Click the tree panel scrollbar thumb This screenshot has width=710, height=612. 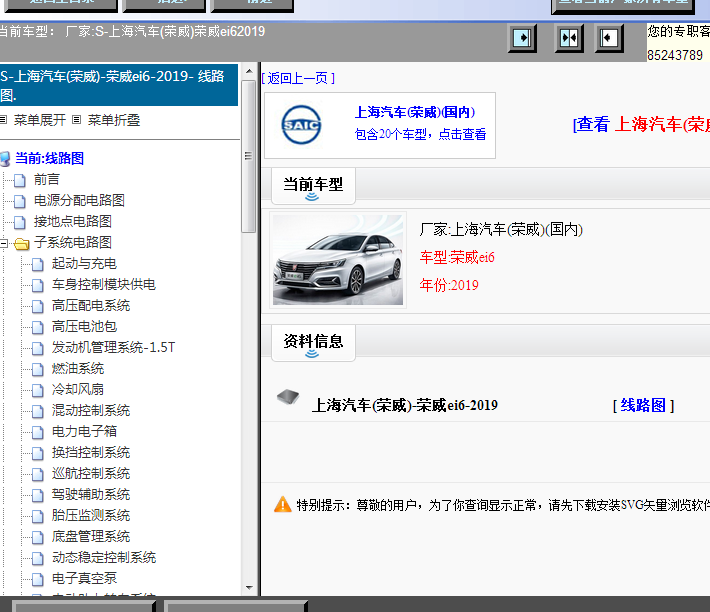pos(249,156)
